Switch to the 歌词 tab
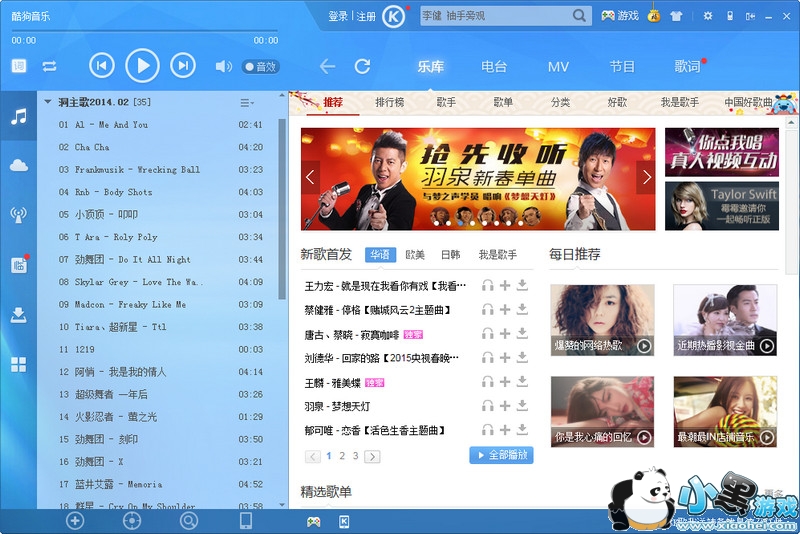The width and height of the screenshot is (800, 534). click(x=687, y=66)
